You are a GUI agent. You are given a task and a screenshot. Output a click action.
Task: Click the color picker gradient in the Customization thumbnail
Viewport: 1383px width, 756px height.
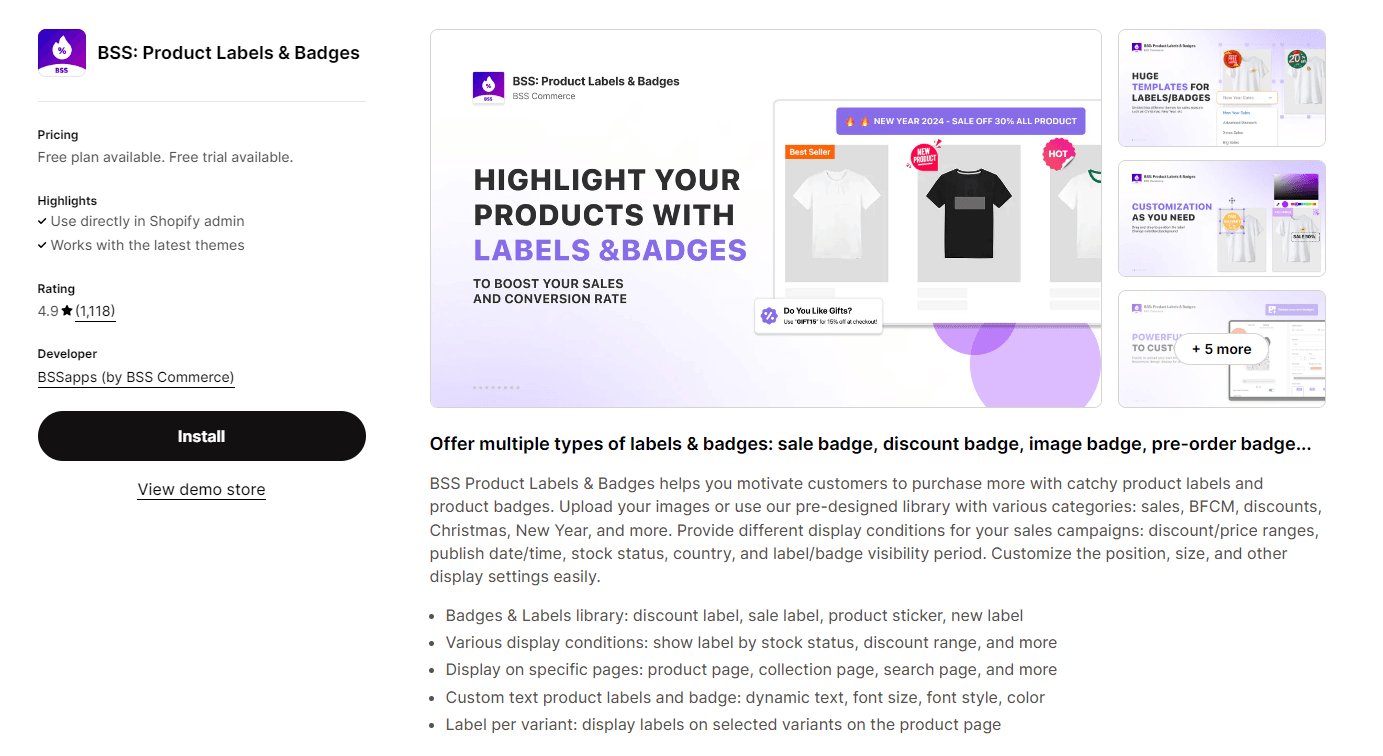(x=1296, y=187)
